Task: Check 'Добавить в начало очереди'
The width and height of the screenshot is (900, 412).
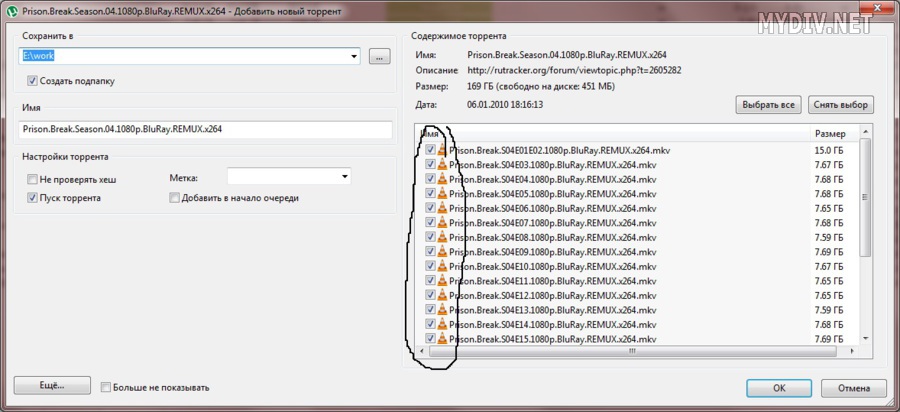Action: pyautogui.click(x=174, y=198)
